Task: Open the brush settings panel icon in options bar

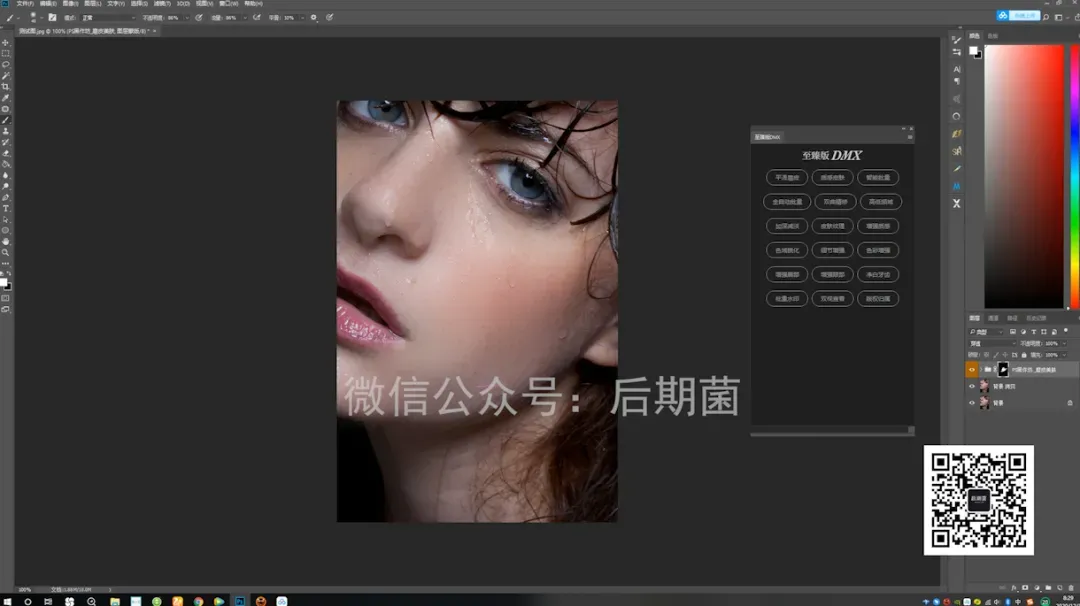Action: (x=52, y=18)
